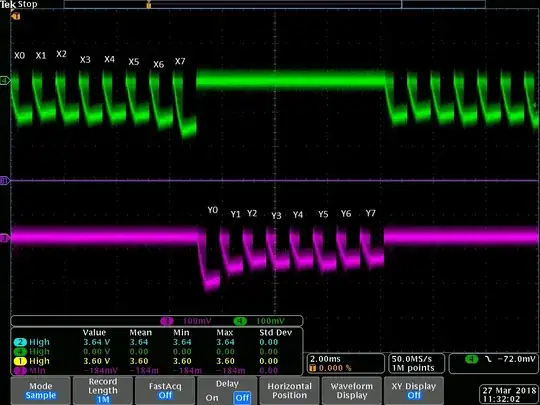Viewport: 540px width, 405px height.
Task: Click the 11:32:02 time readout
Action: click(501, 399)
